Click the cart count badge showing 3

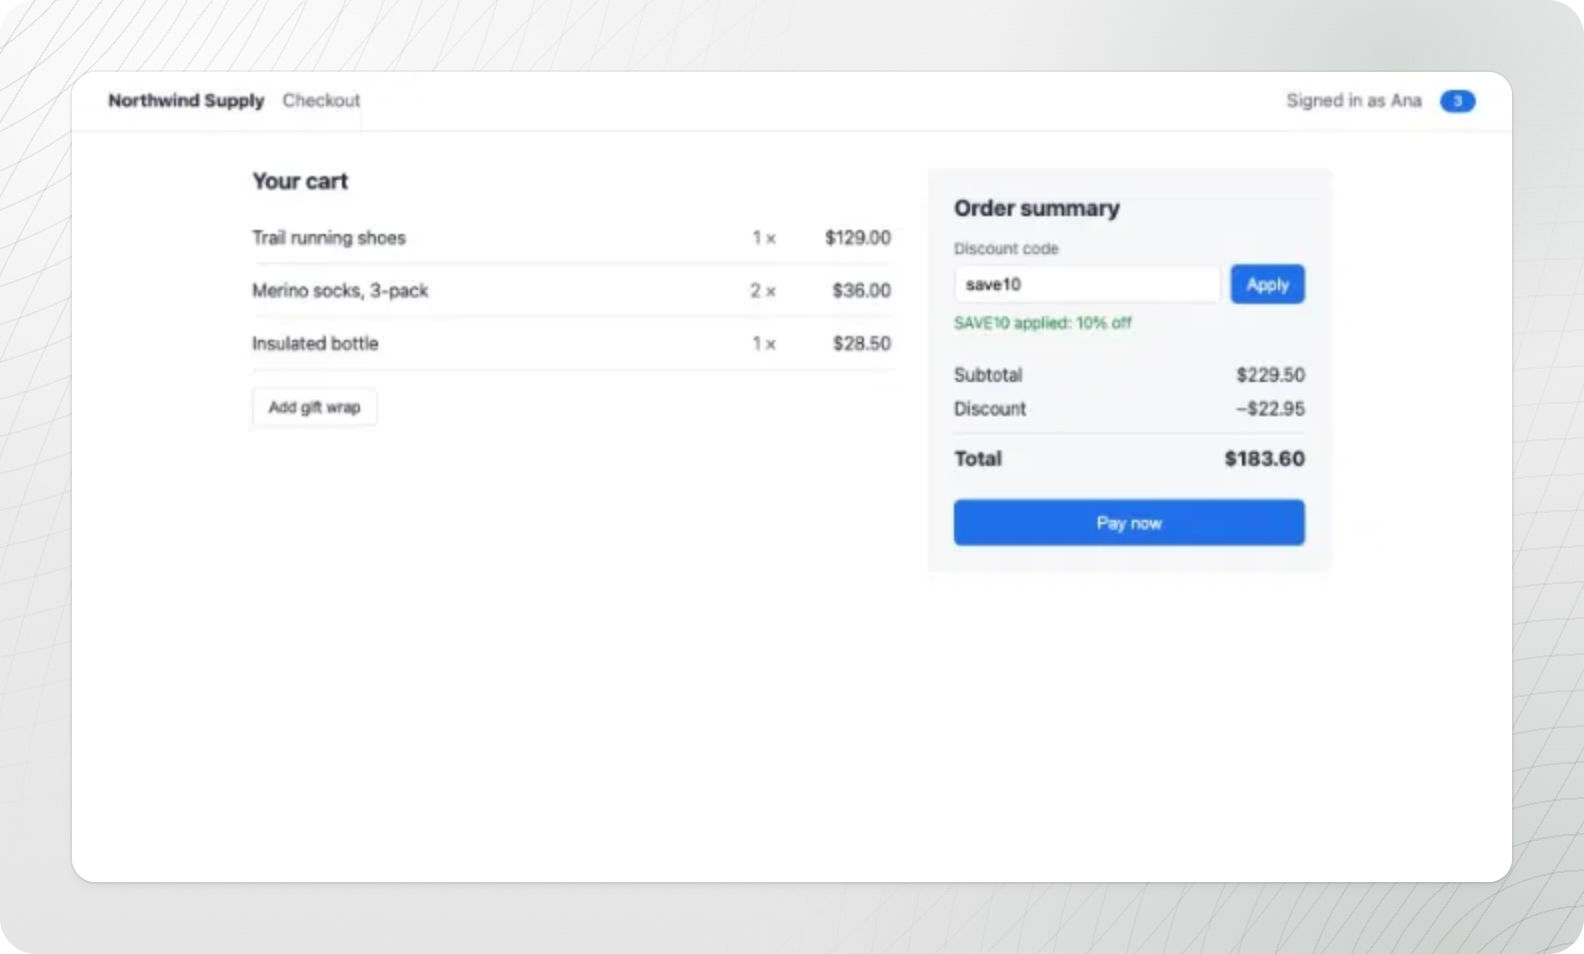(x=1457, y=101)
